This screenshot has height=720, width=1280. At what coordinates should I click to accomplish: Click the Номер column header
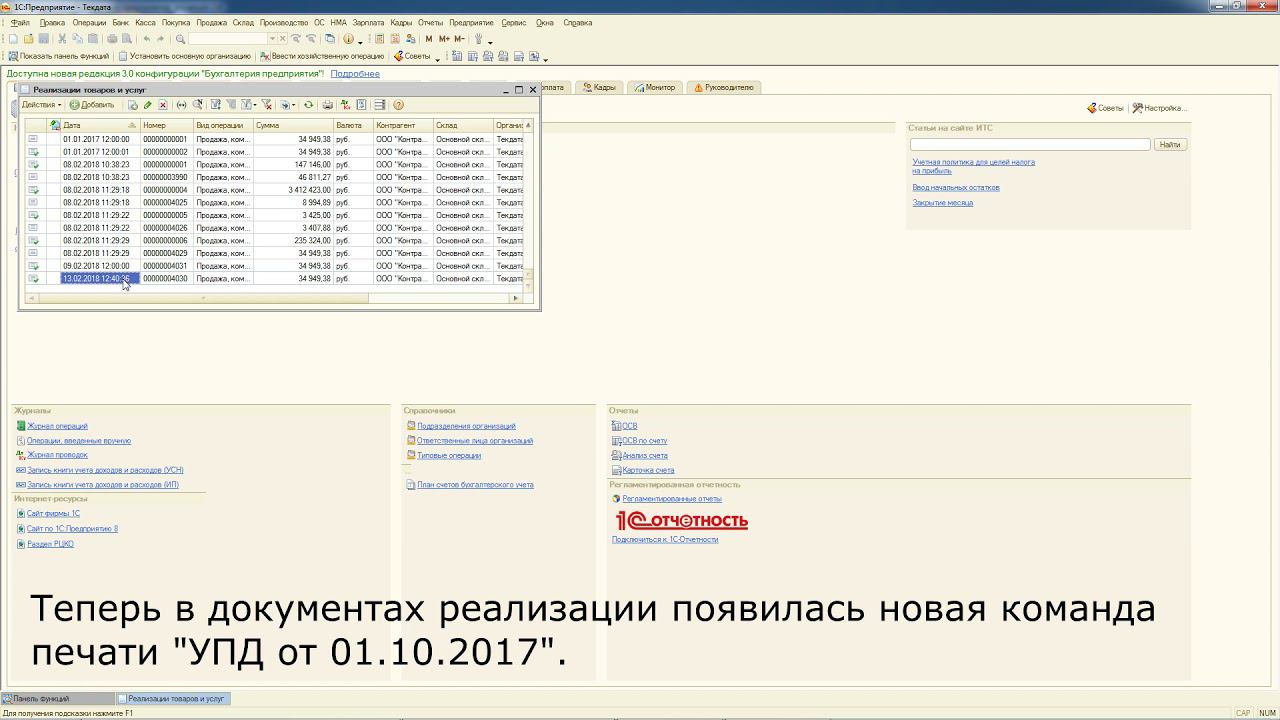click(x=167, y=125)
